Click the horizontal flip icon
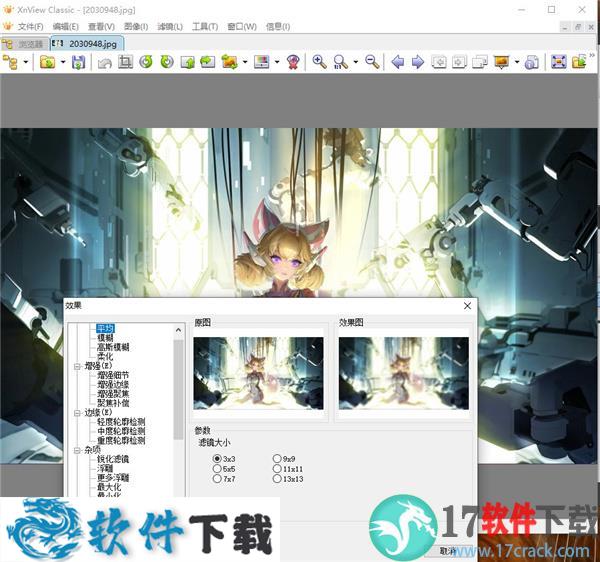The image size is (600, 562). click(208, 62)
